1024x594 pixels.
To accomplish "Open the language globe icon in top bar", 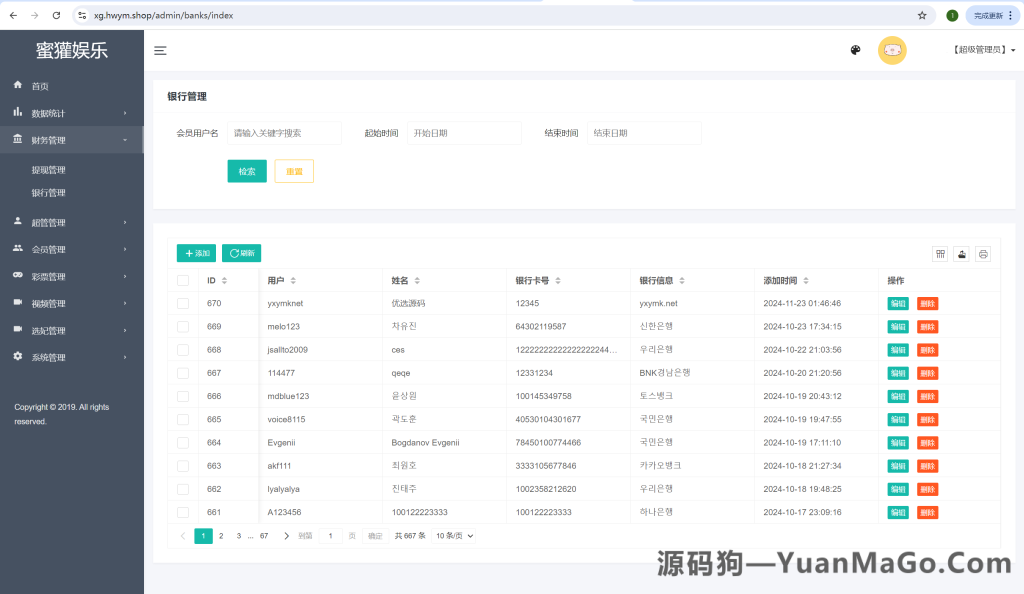I will click(855, 50).
